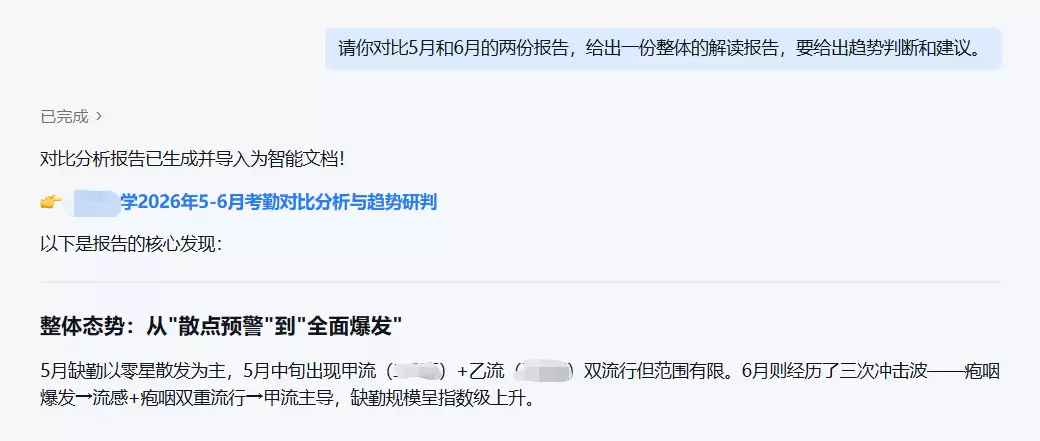Click the 对比分析报告已生成 confirmation text

[x=192, y=160]
